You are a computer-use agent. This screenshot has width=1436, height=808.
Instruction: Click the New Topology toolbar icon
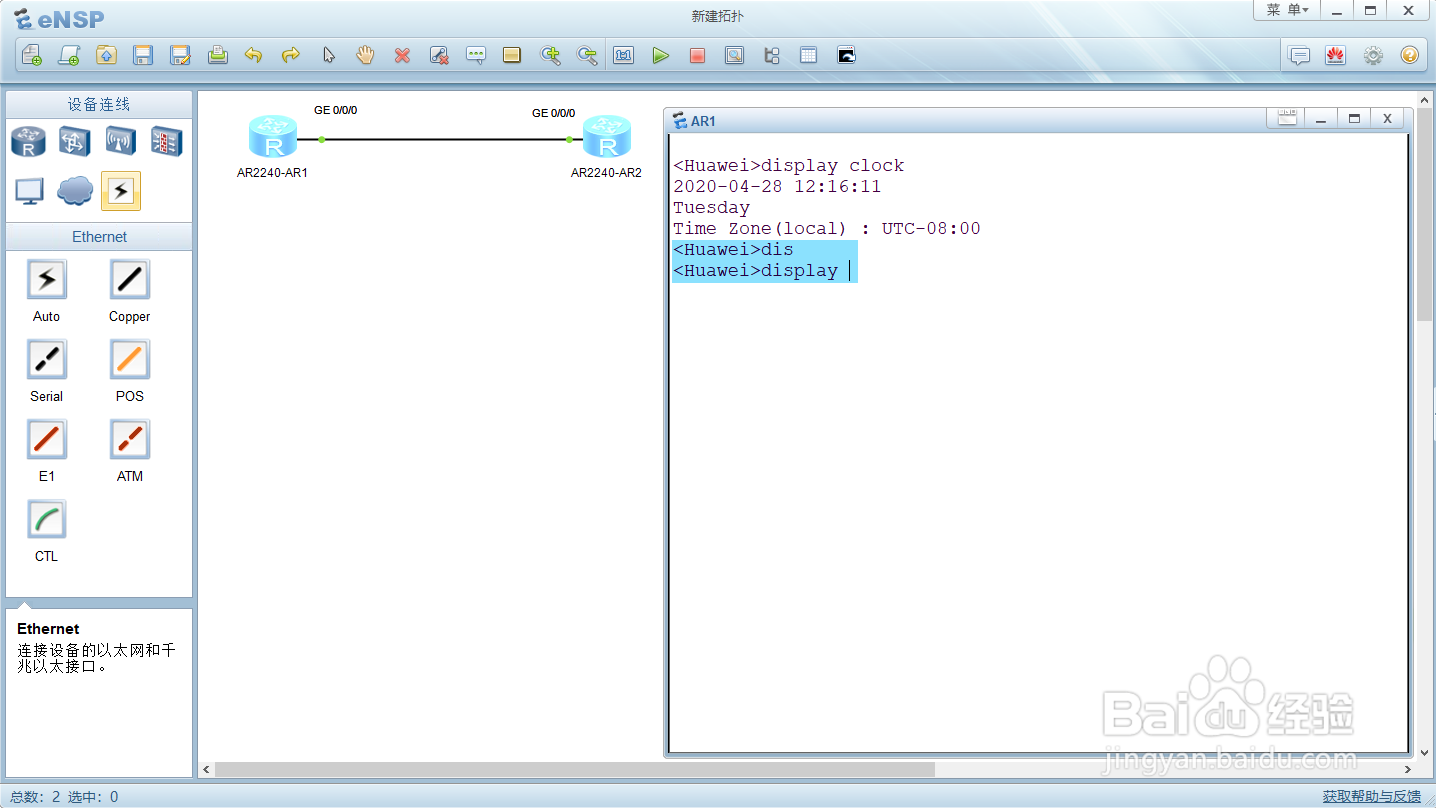click(x=32, y=55)
